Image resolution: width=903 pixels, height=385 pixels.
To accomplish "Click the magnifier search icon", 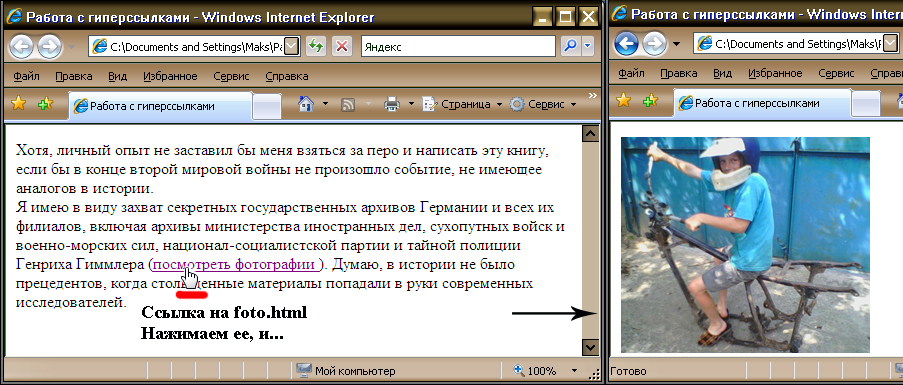I will [570, 46].
